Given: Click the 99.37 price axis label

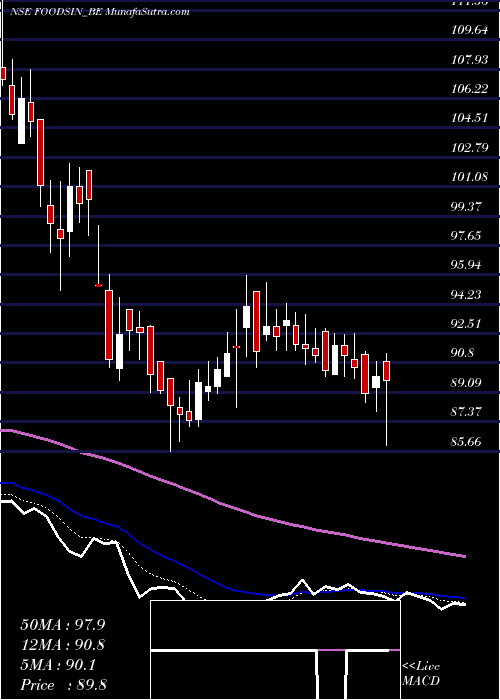Looking at the screenshot, I should 467,207.
